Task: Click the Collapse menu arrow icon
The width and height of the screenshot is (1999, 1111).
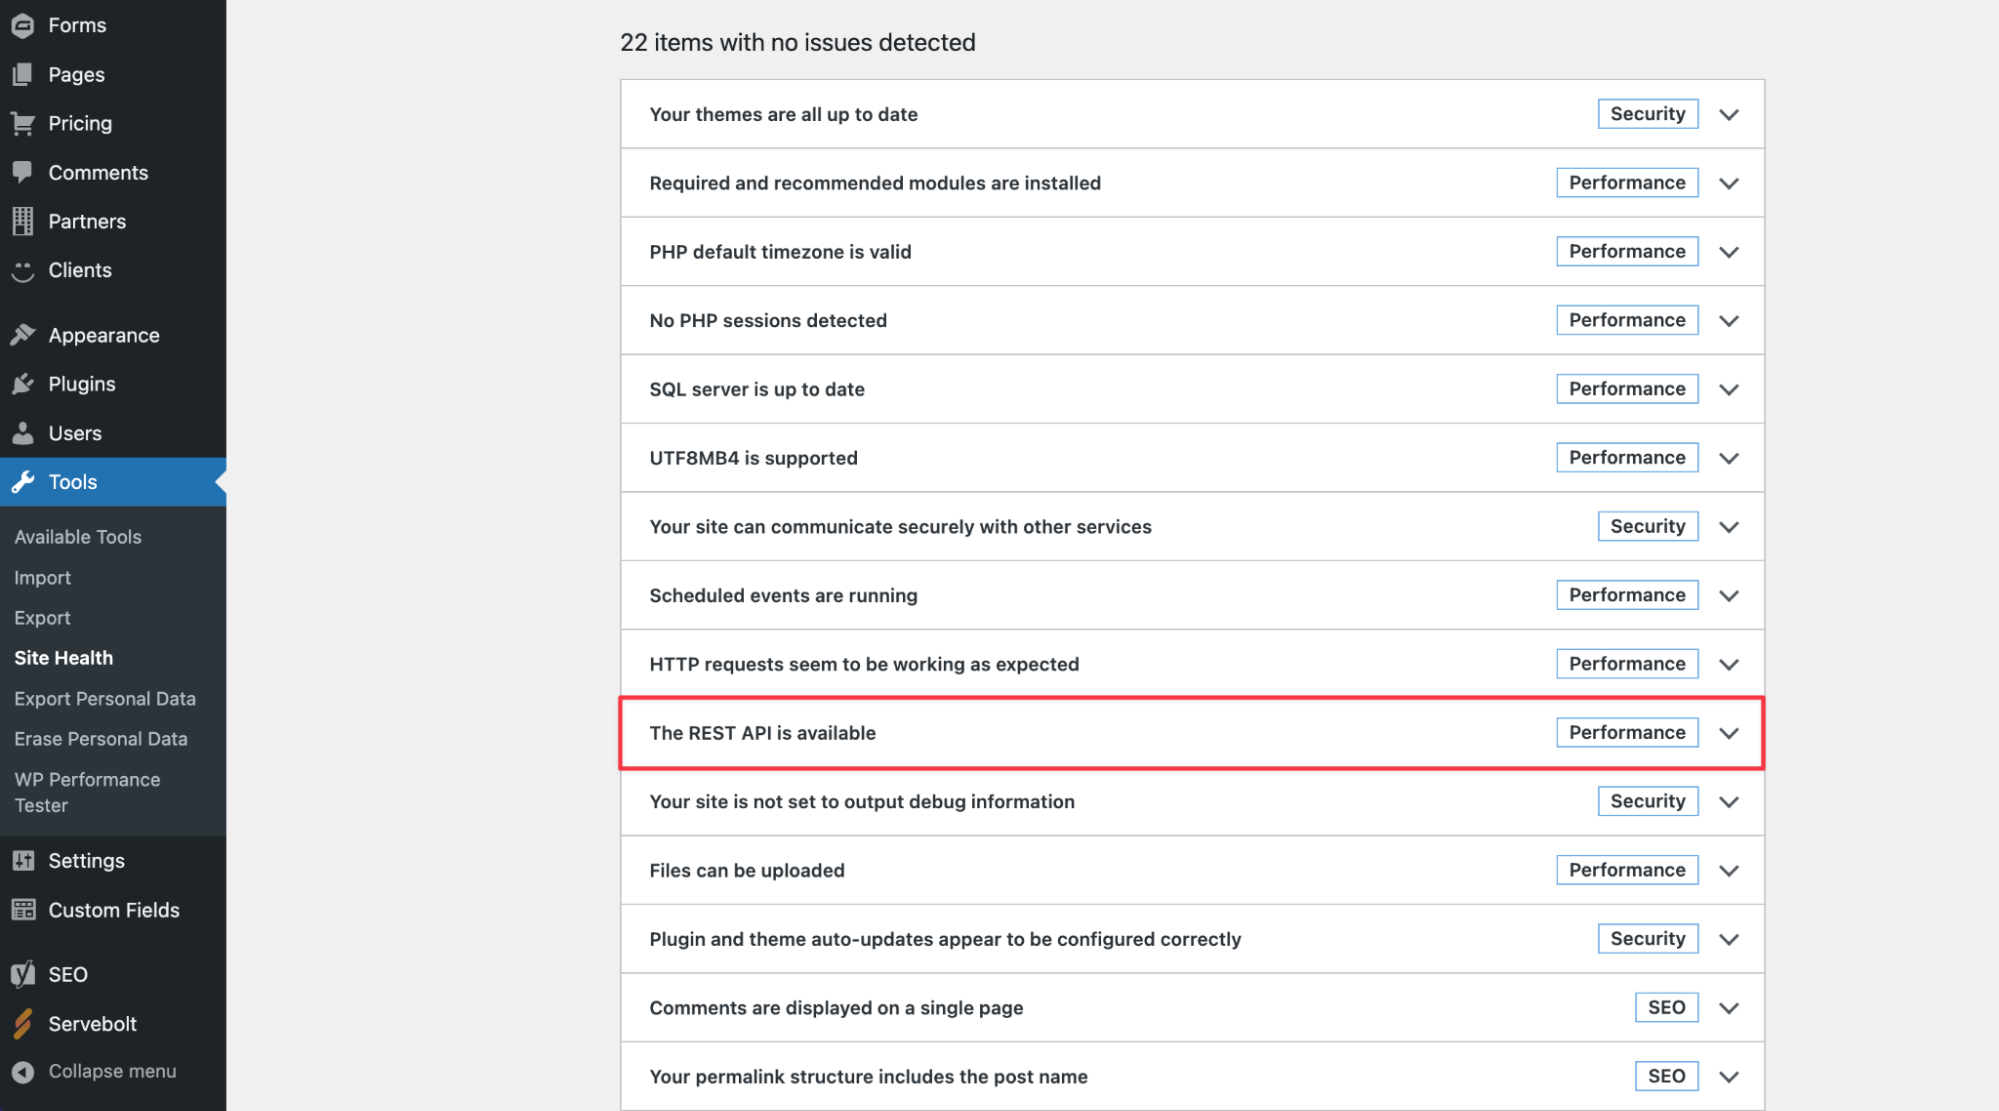Action: (23, 1071)
